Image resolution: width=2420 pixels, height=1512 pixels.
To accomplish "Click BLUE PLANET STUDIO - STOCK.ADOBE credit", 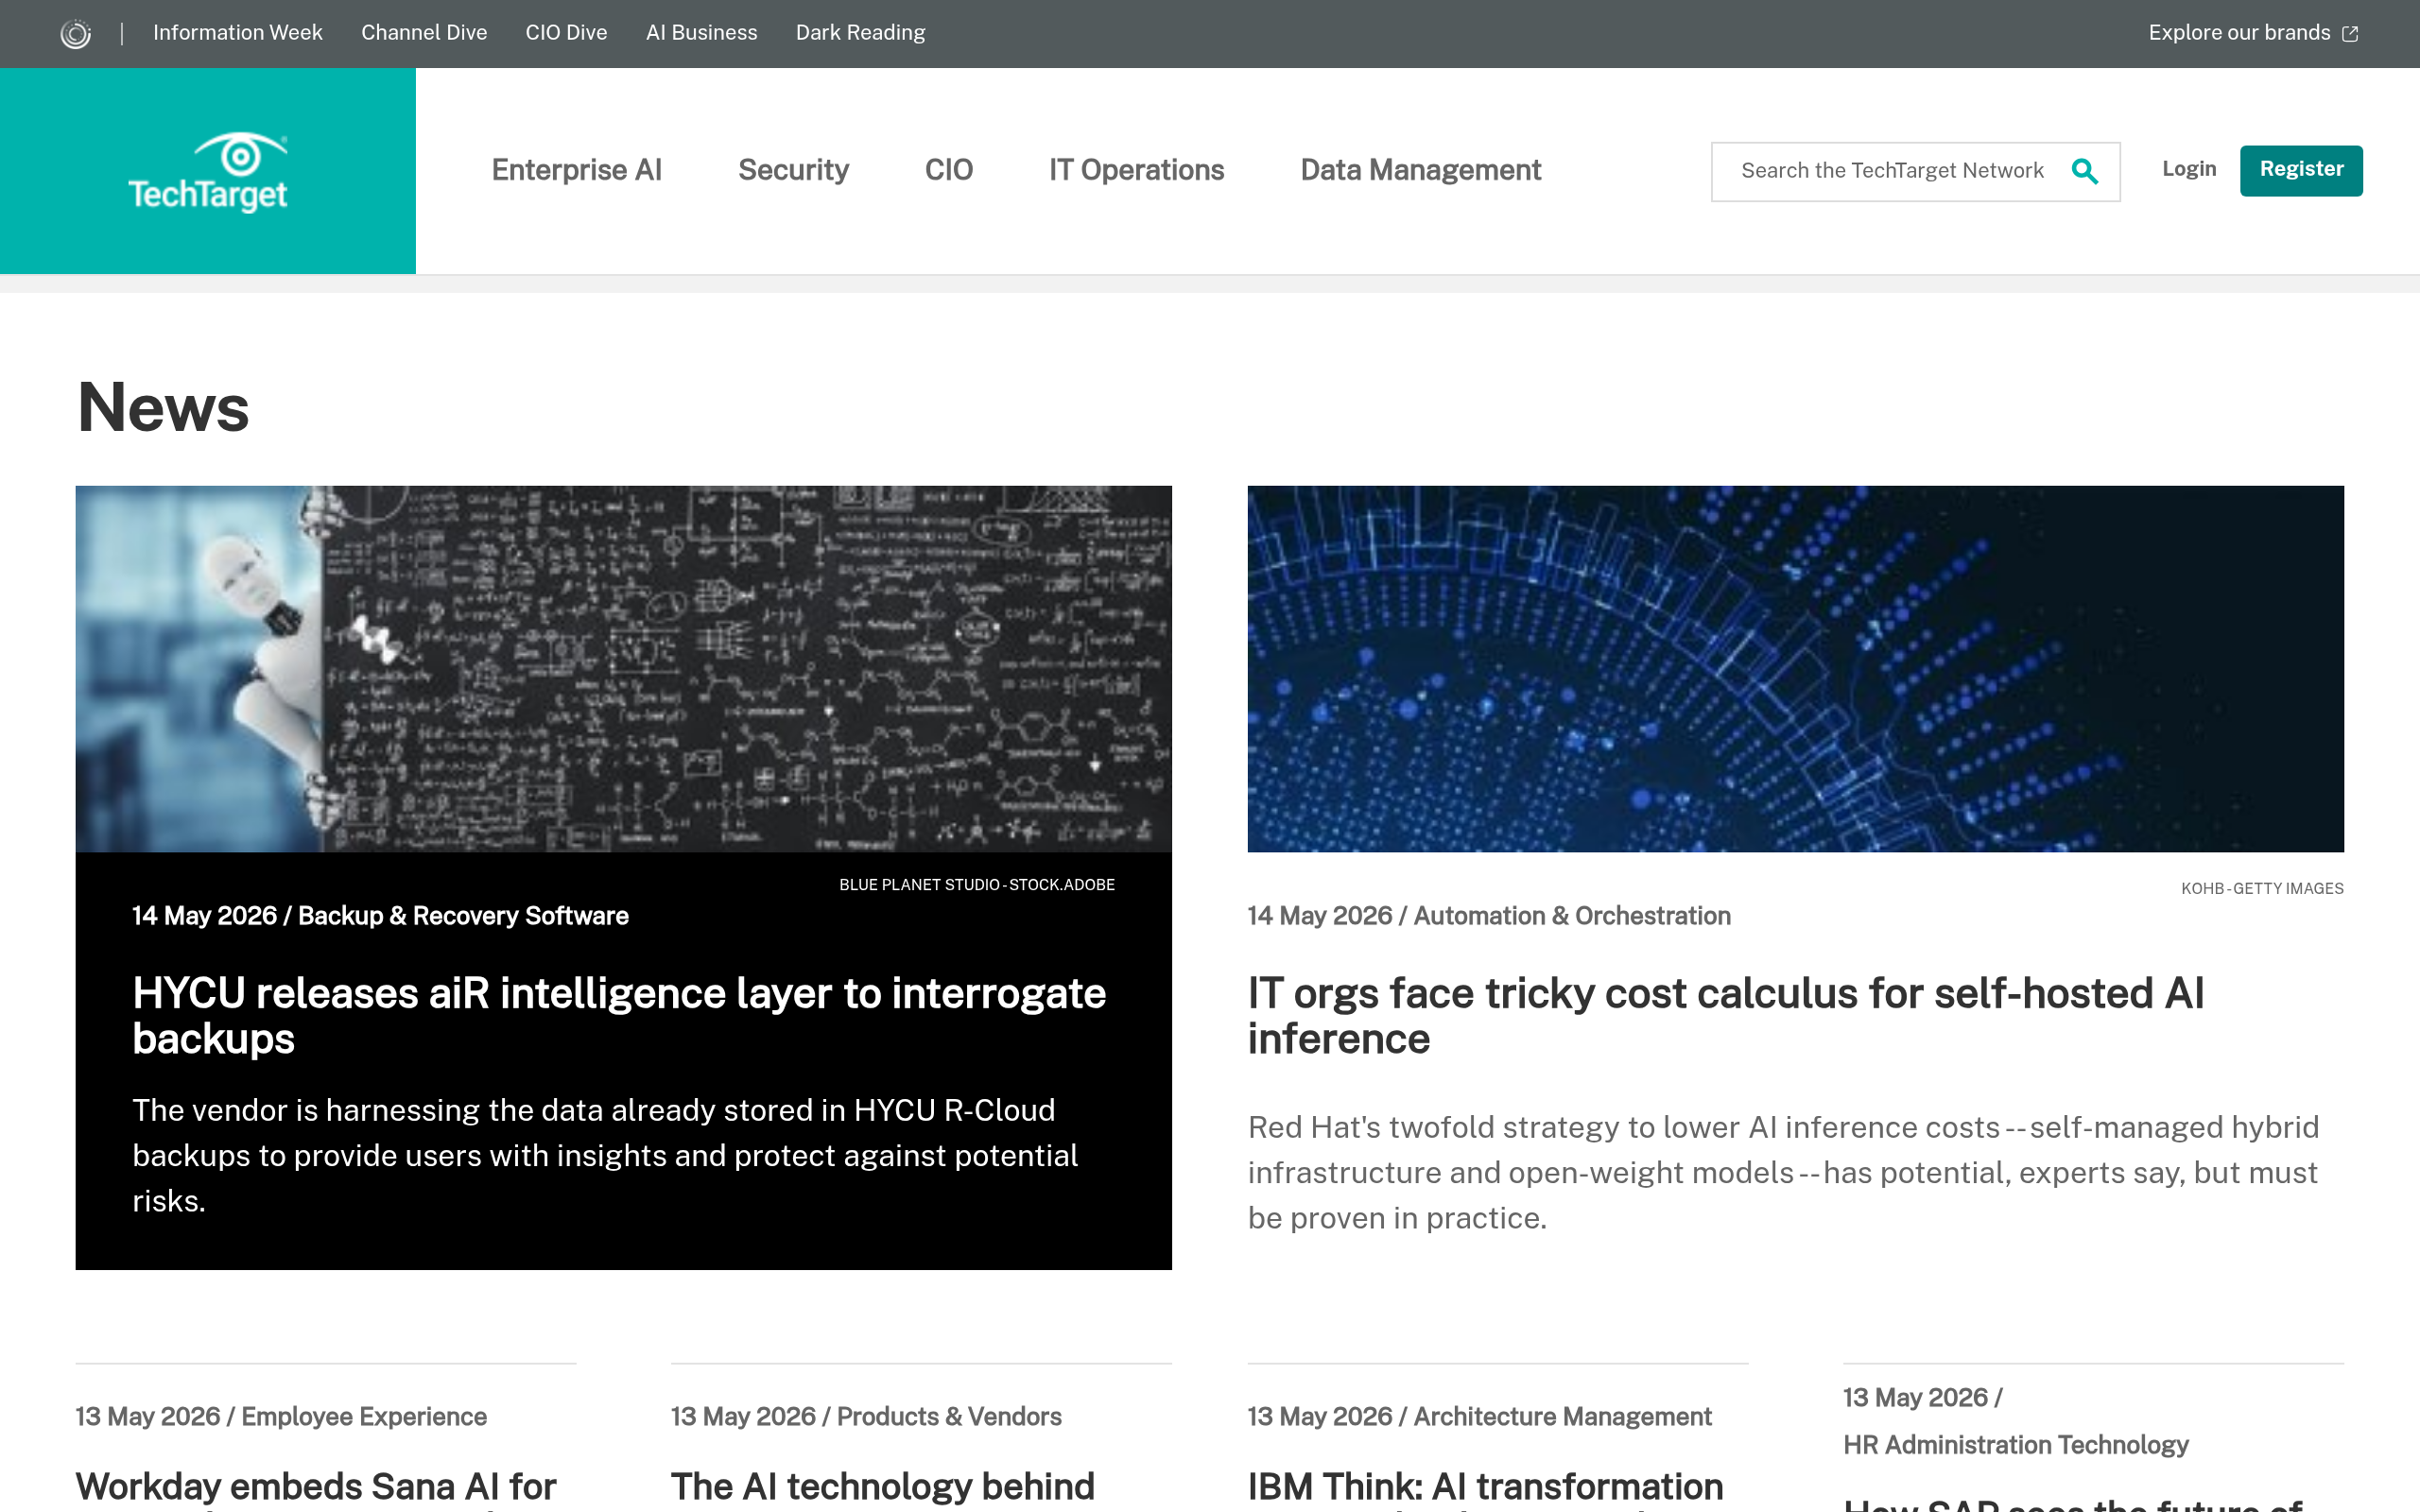I will pos(977,885).
